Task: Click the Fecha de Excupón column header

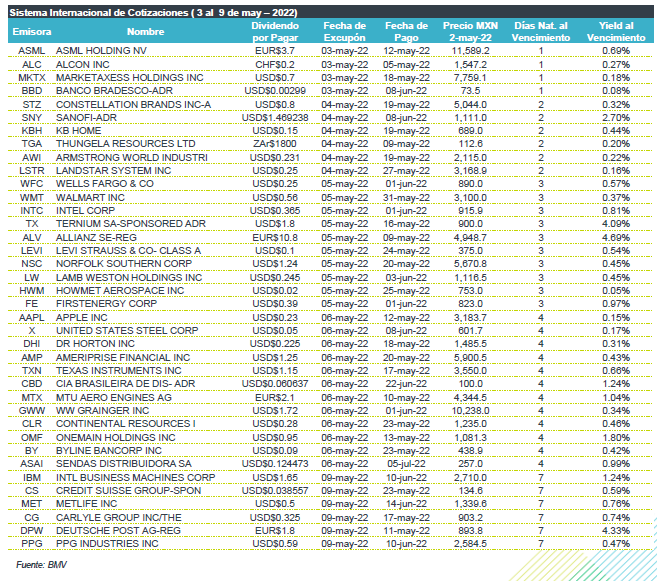Action: click(x=344, y=32)
